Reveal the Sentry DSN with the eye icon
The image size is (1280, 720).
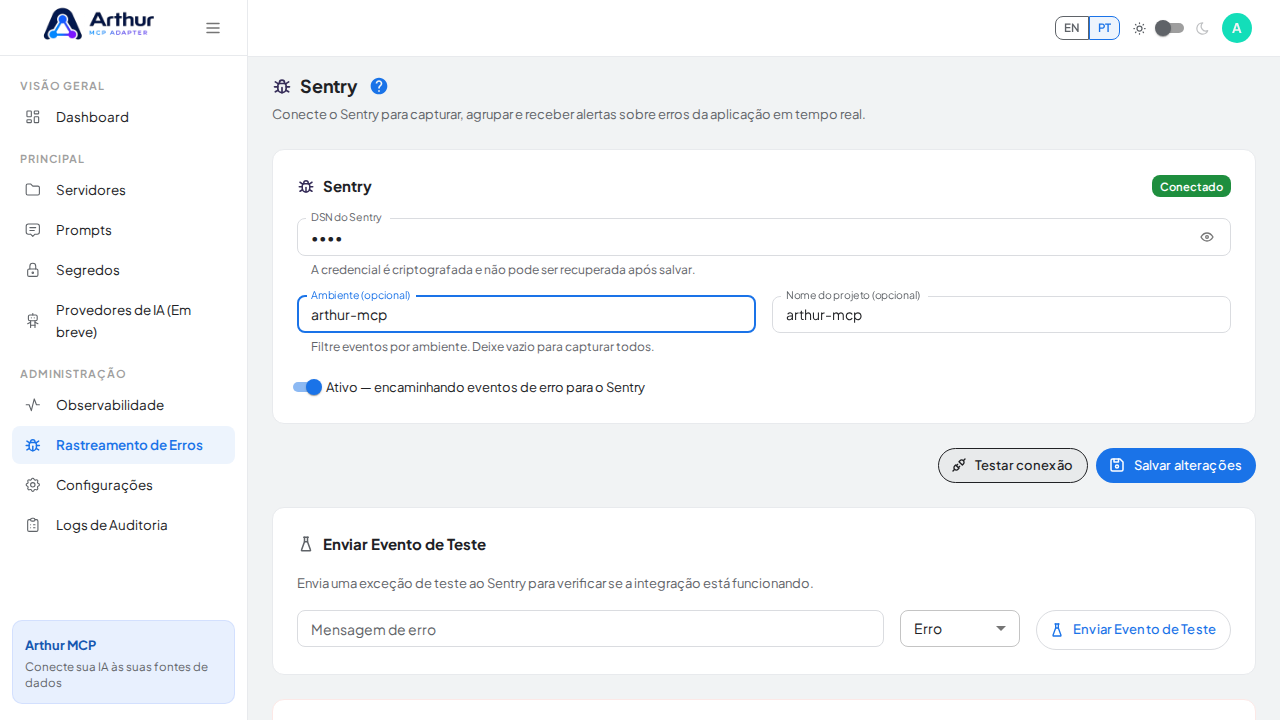pyautogui.click(x=1207, y=237)
